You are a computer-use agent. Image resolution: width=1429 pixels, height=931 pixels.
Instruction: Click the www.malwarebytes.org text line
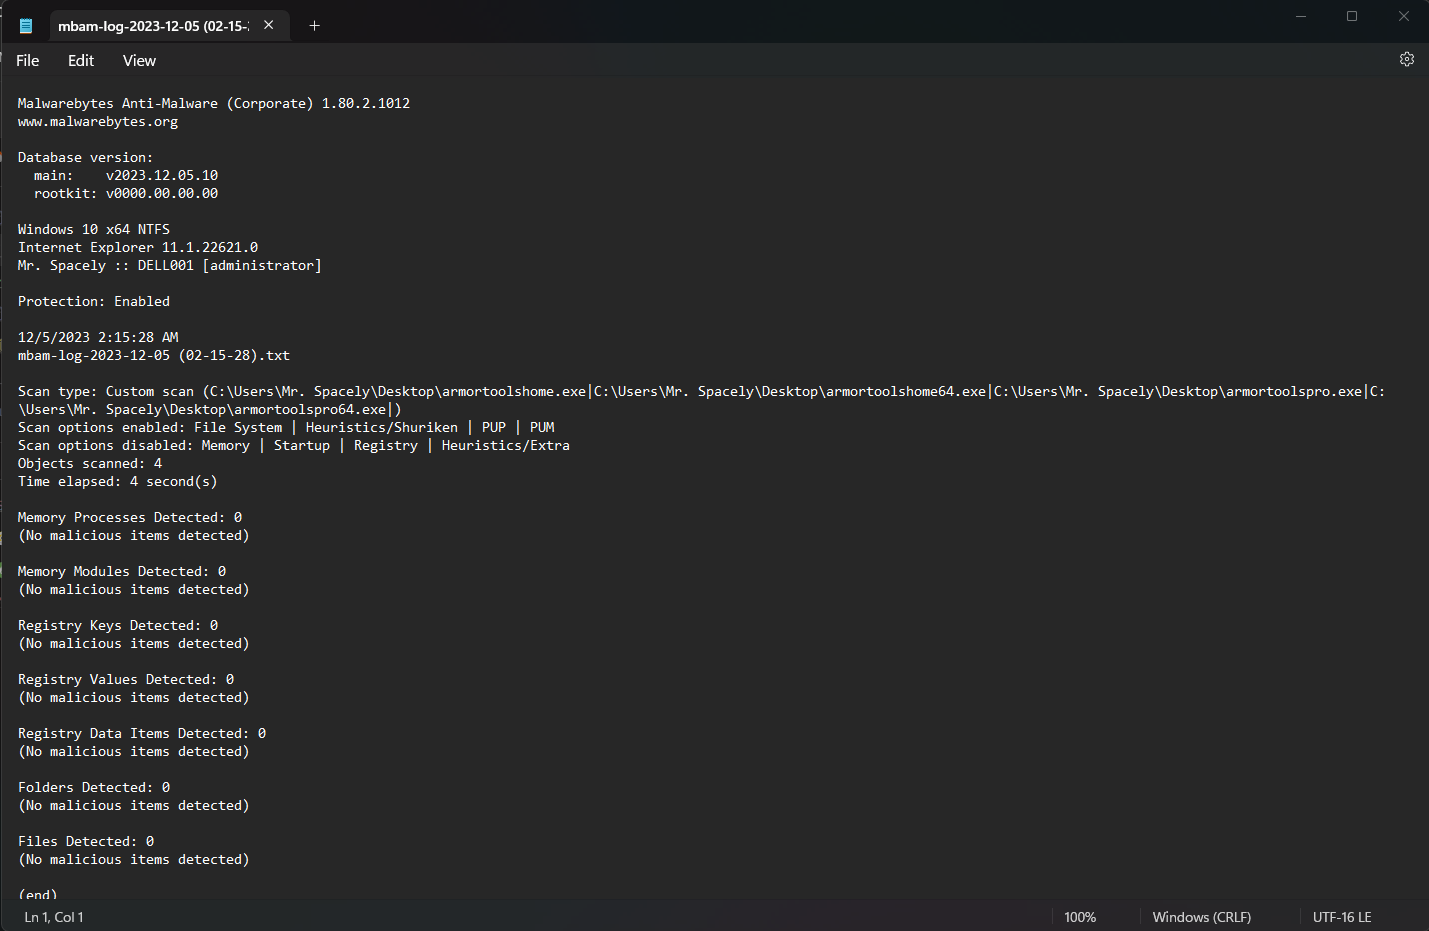coord(98,122)
